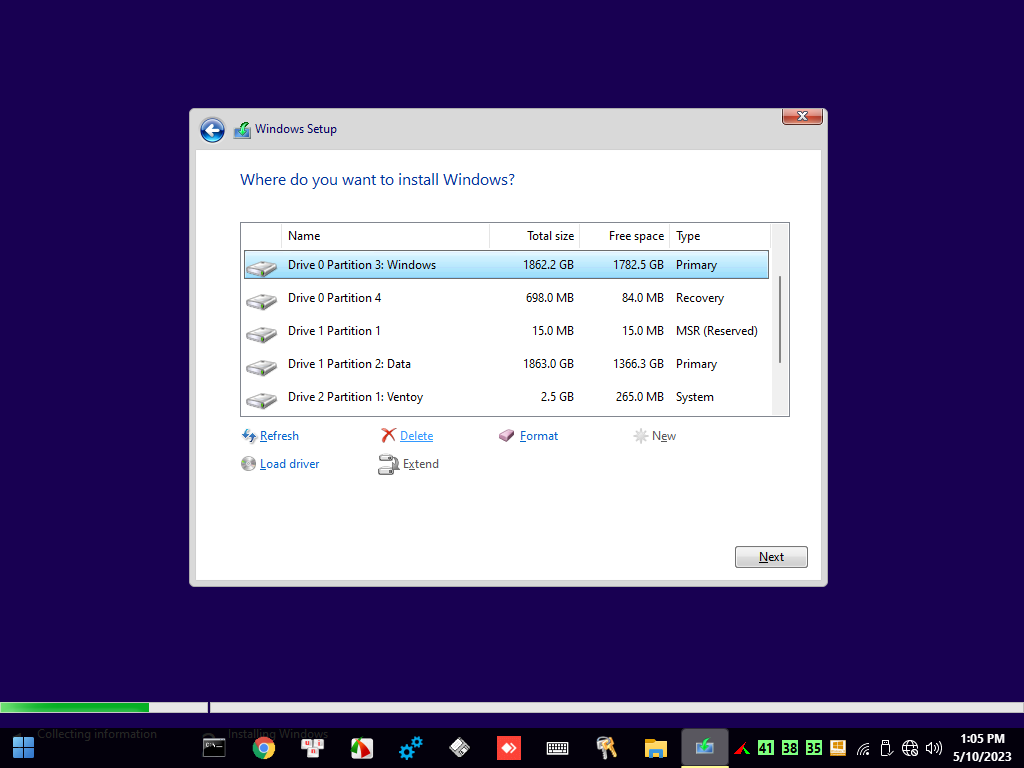Viewport: 1024px width, 768px height.
Task: Go back with the blue arrow button
Action: (212, 130)
